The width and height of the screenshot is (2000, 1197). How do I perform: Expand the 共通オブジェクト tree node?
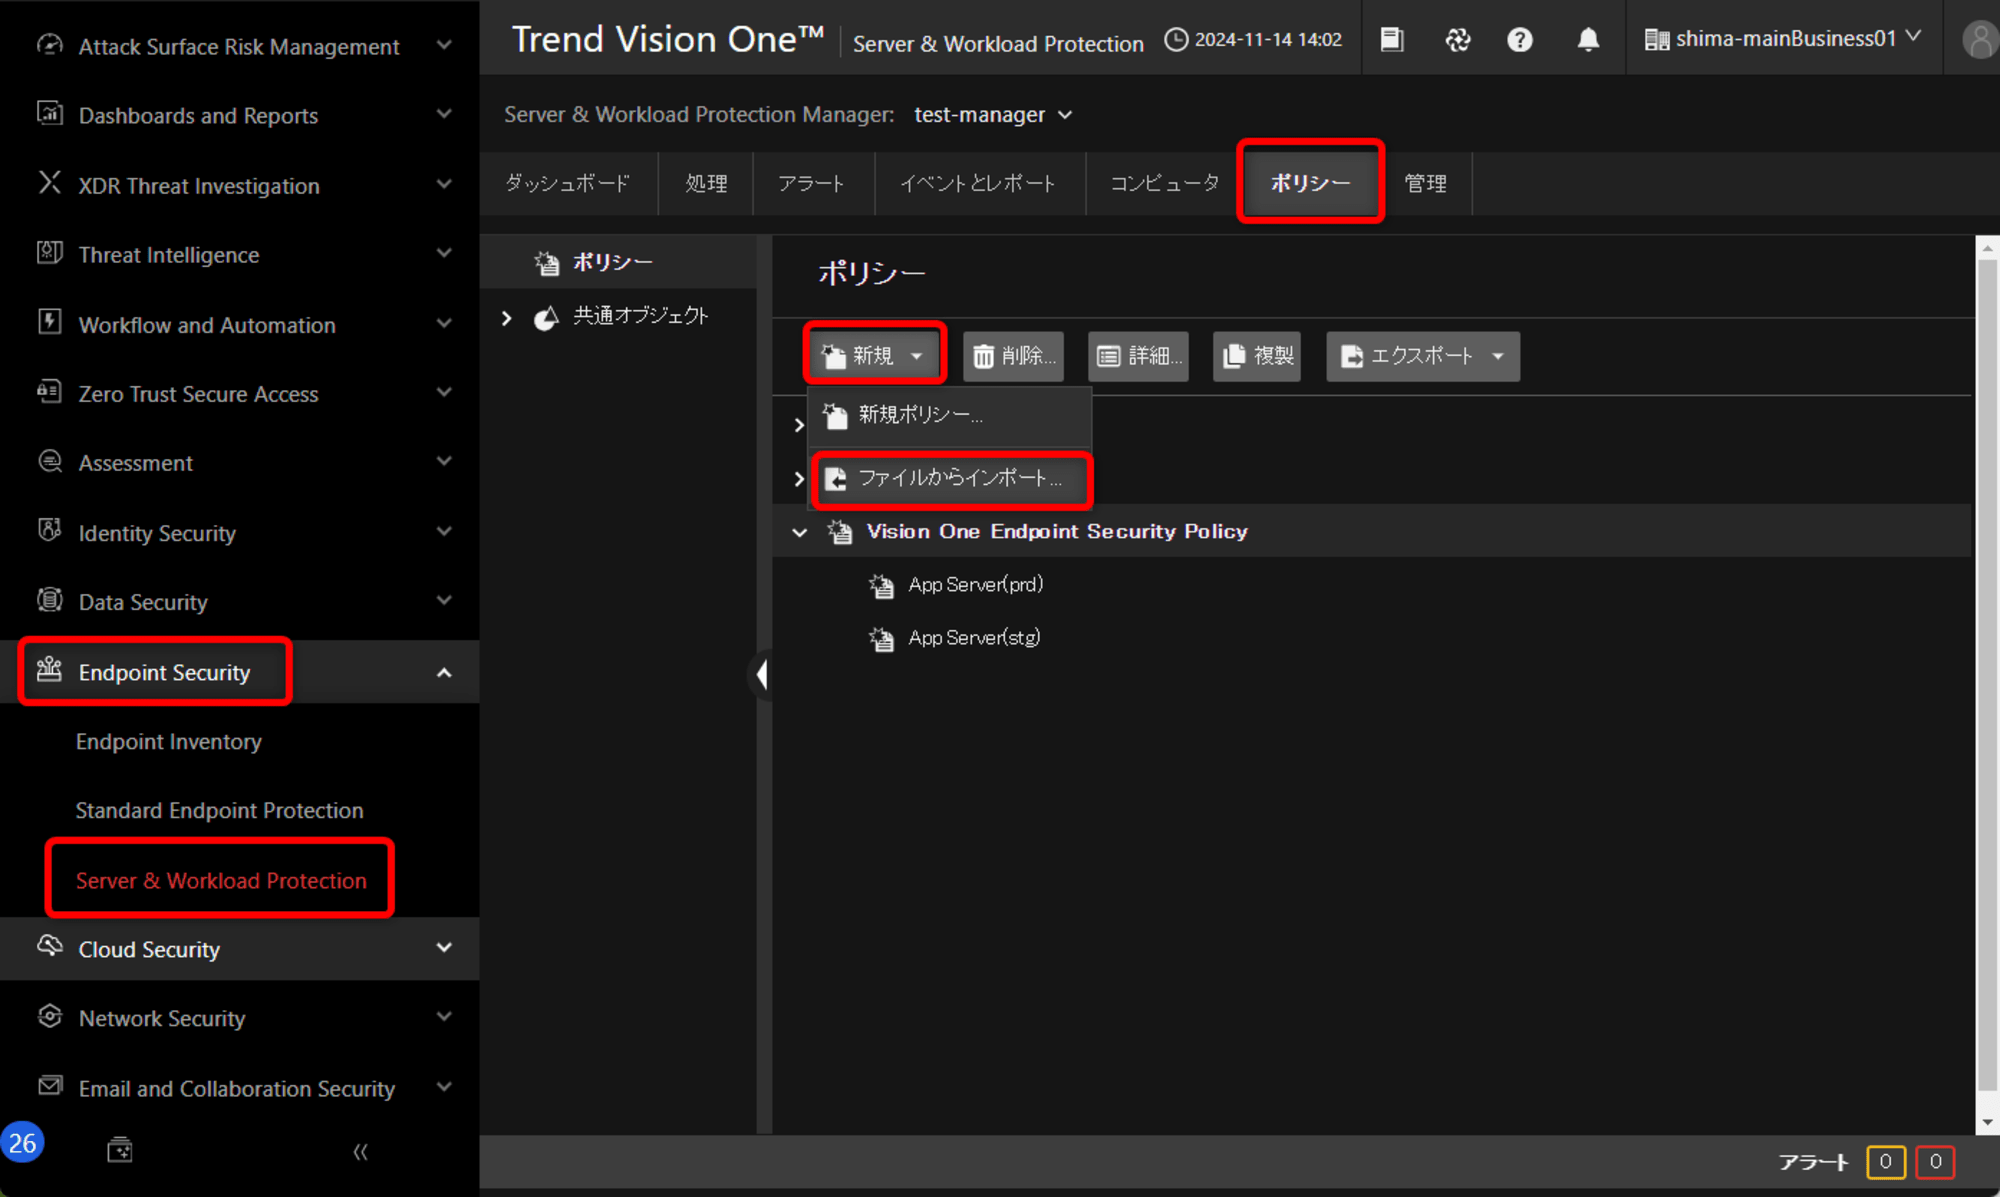[x=507, y=318]
